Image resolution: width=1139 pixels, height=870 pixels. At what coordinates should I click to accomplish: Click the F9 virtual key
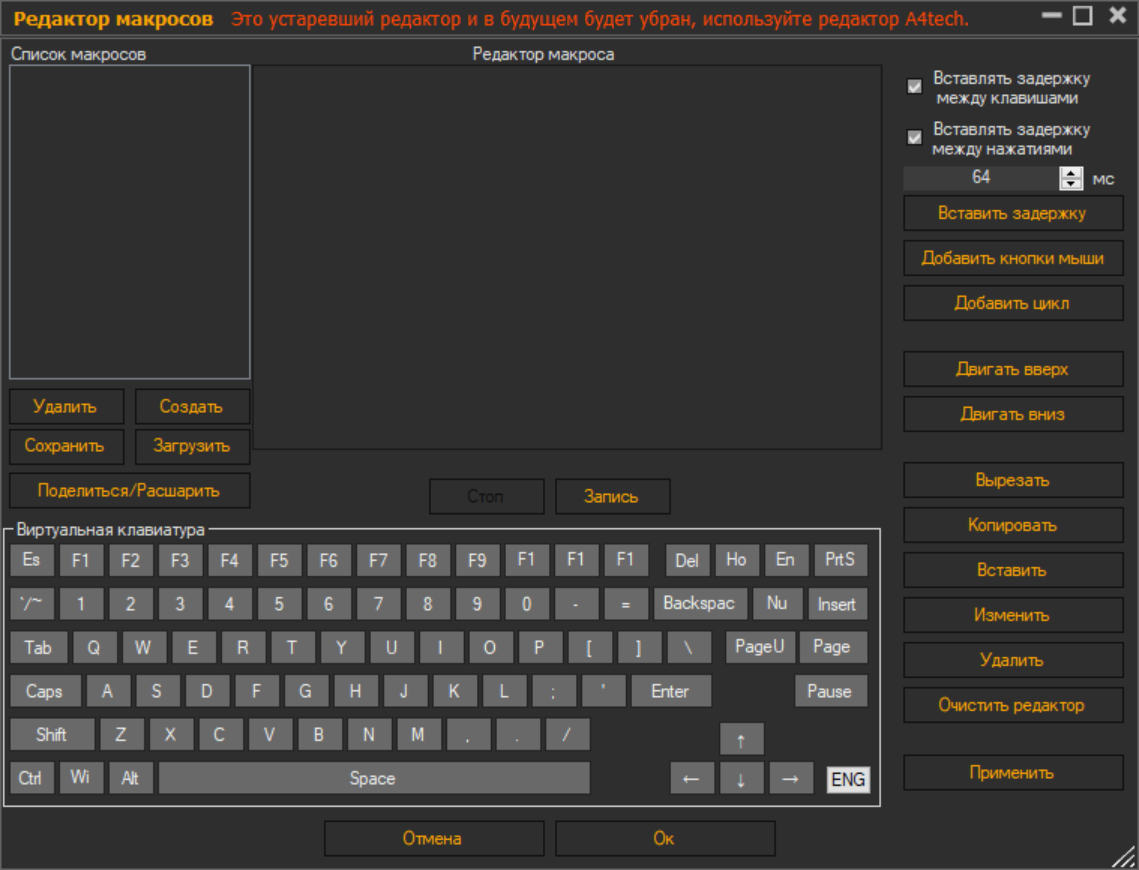pos(477,560)
